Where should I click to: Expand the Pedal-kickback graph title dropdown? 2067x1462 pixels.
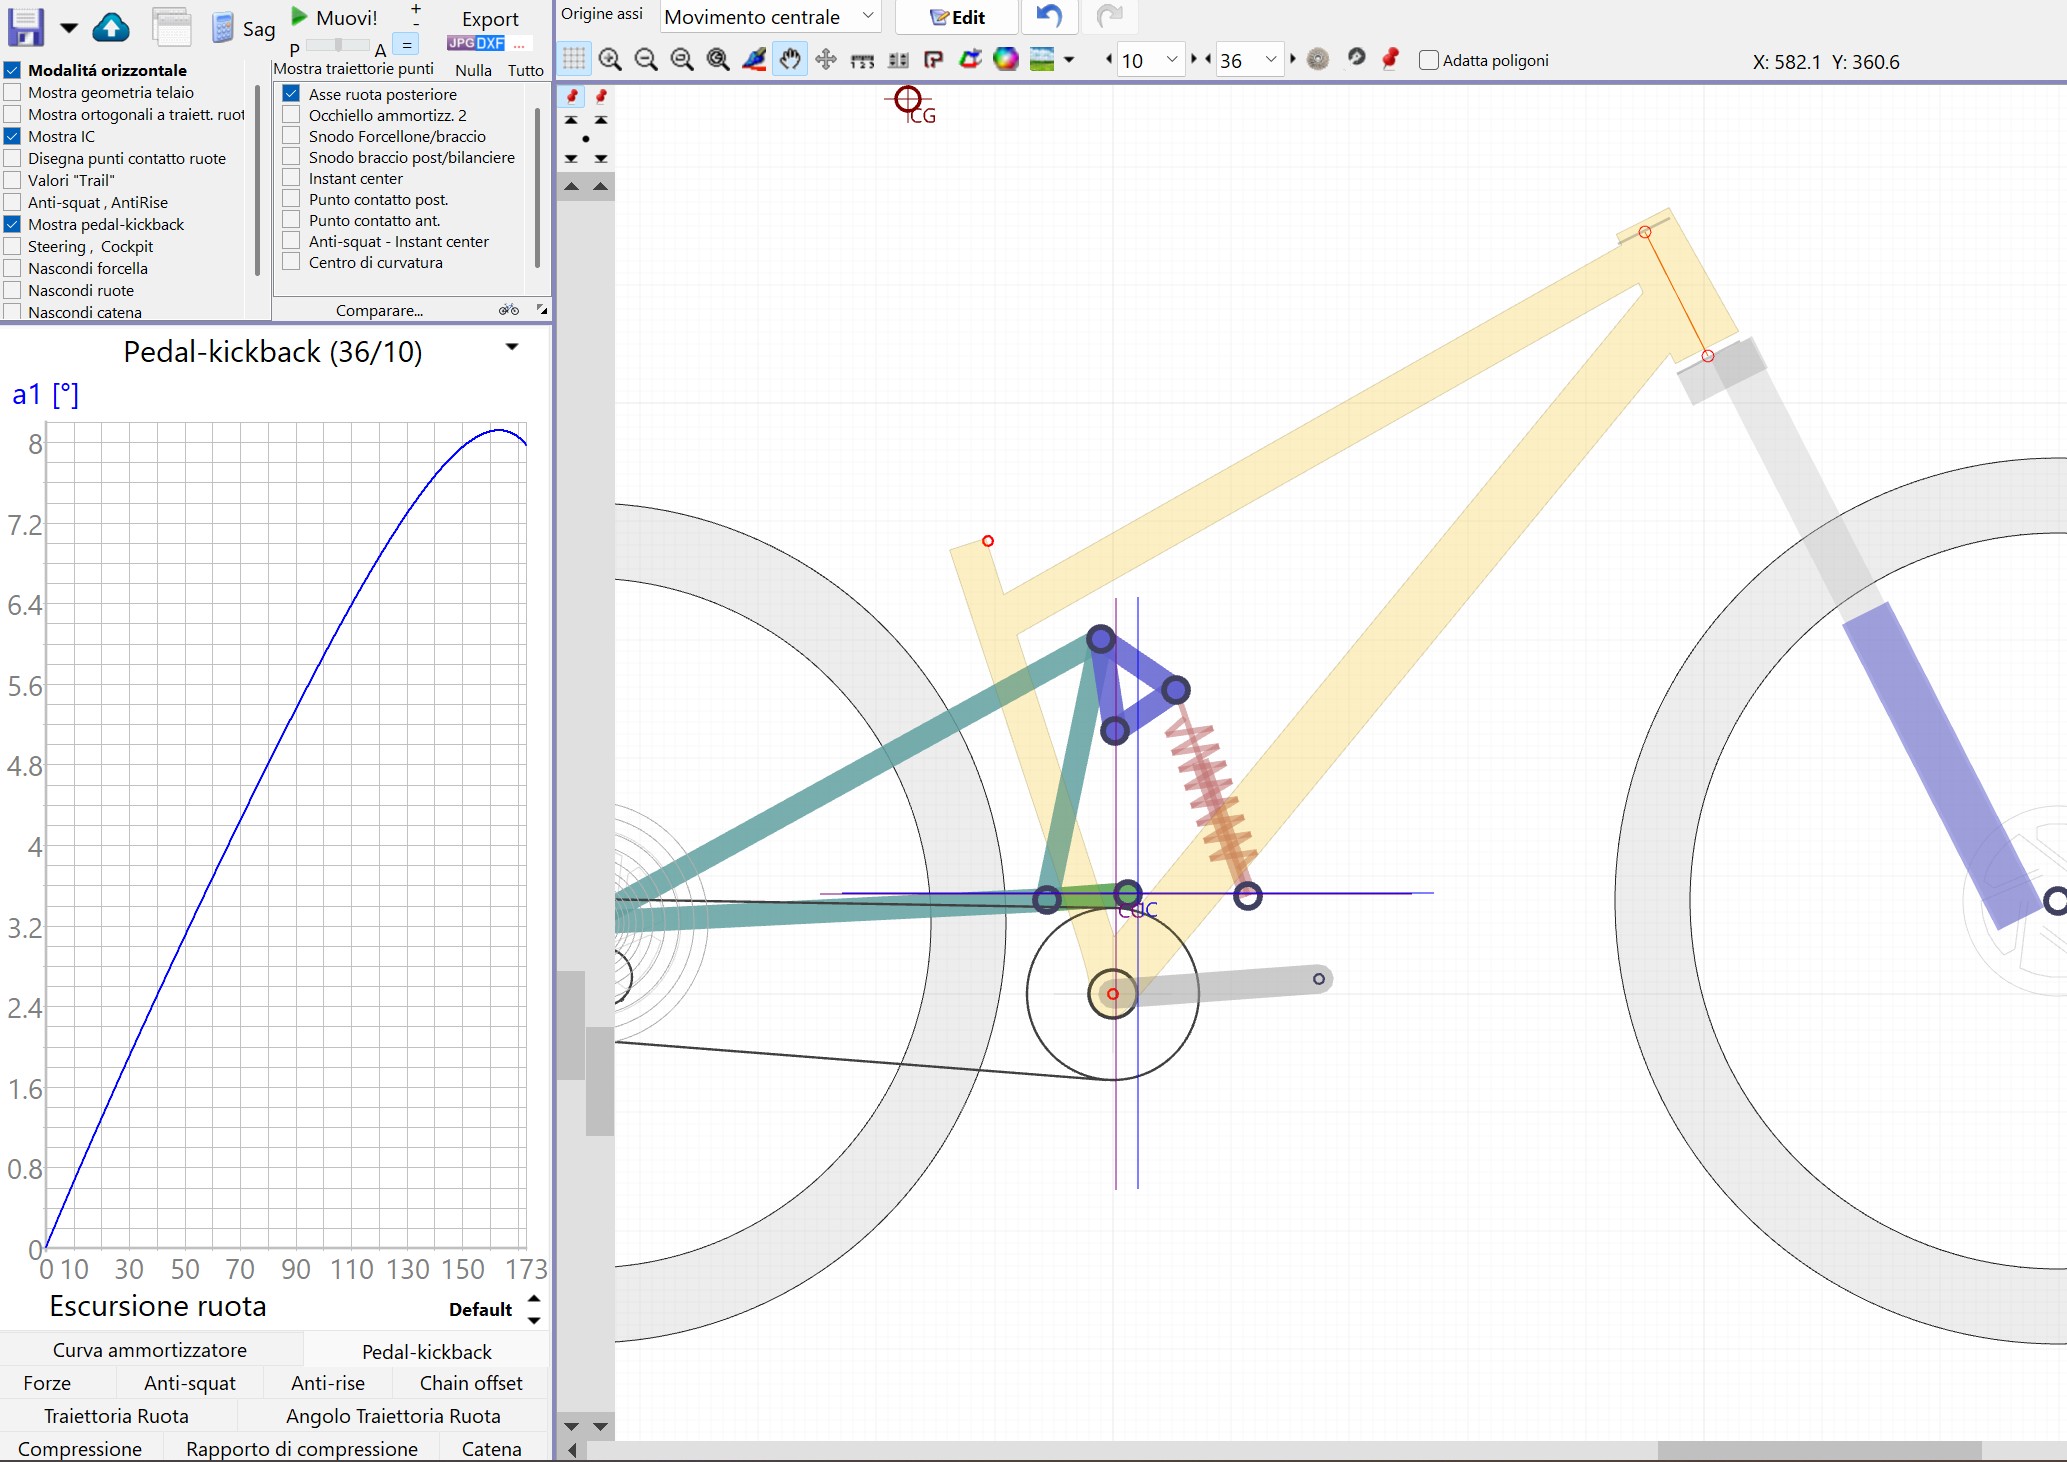pos(512,347)
